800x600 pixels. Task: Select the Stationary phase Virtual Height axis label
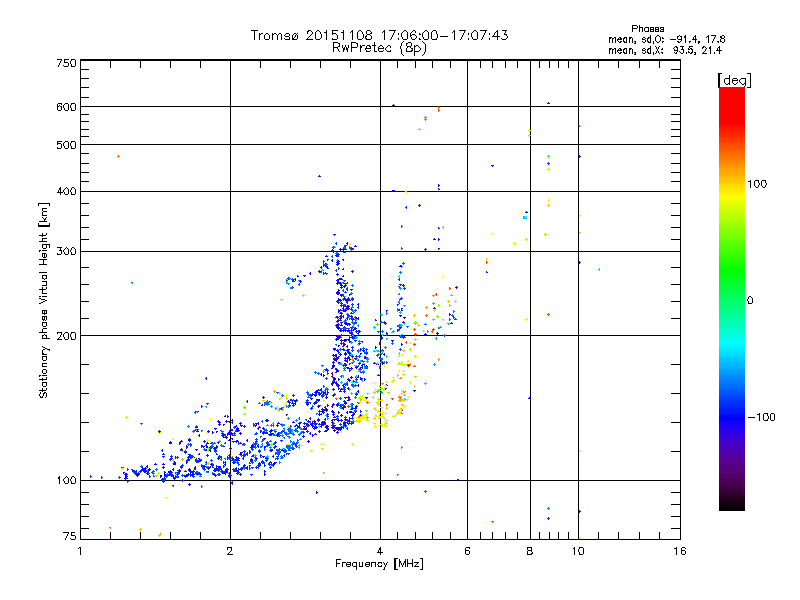[43, 301]
